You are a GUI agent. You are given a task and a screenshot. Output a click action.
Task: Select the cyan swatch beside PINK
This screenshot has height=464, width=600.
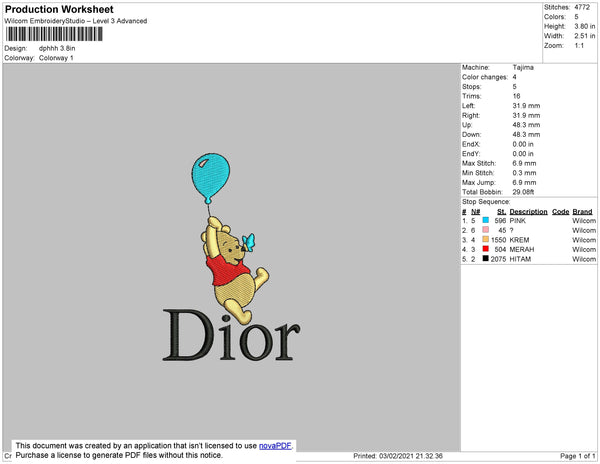click(x=486, y=220)
